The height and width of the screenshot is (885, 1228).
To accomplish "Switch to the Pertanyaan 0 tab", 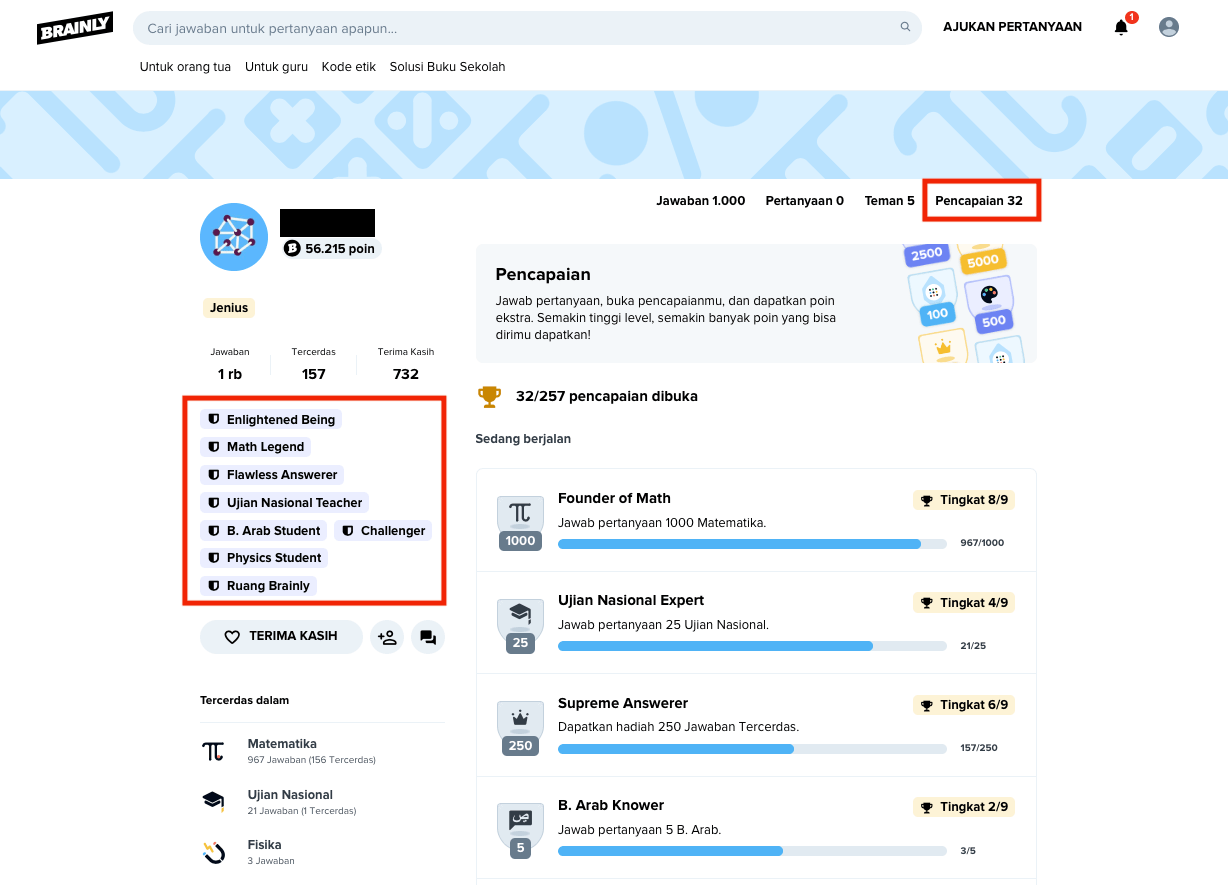I will coord(805,201).
